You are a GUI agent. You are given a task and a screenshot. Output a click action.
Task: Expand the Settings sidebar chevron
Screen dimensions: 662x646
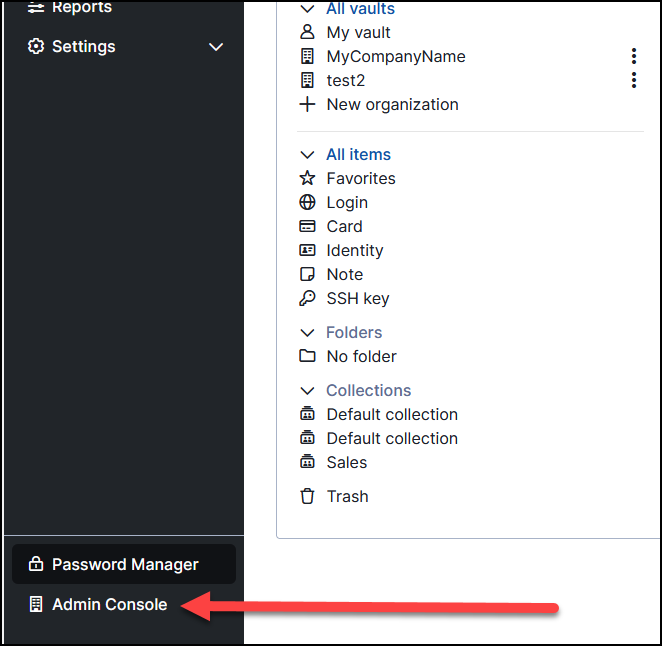(216, 47)
